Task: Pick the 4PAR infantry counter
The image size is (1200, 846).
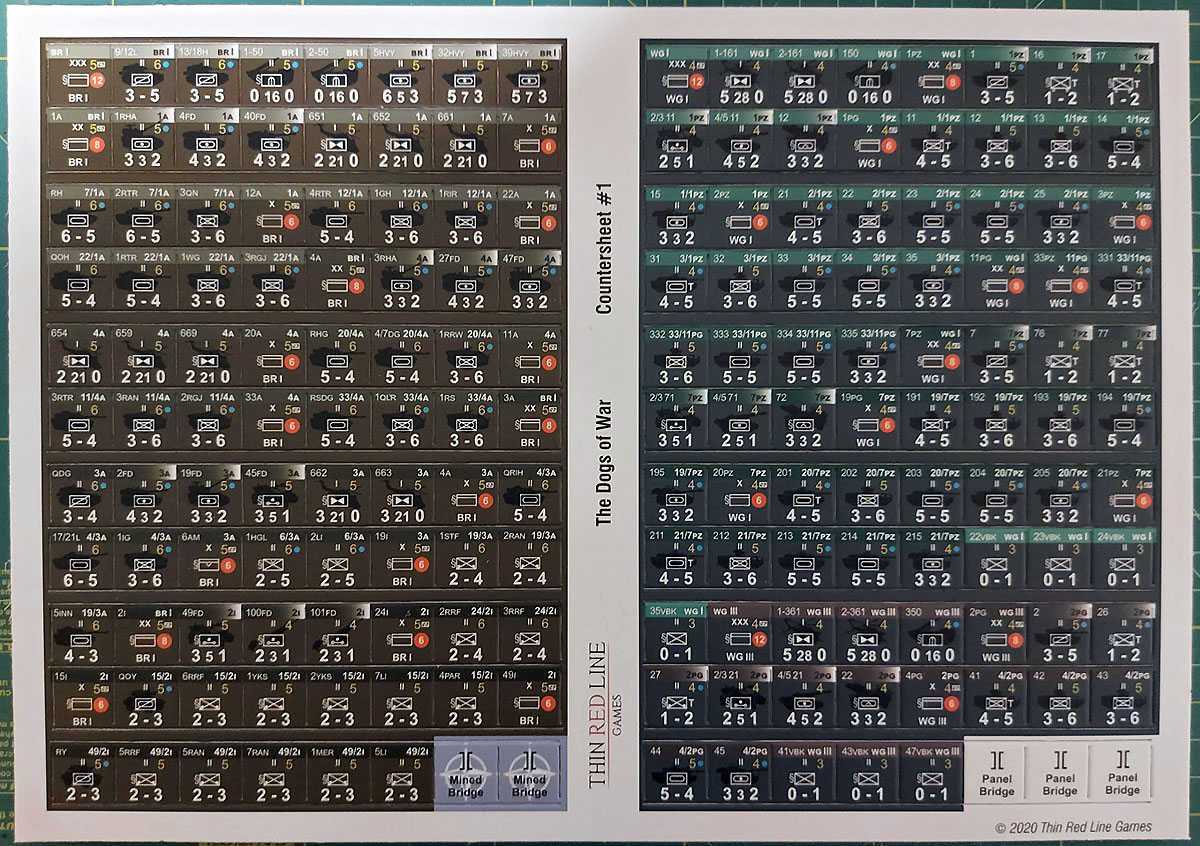Action: coord(465,699)
